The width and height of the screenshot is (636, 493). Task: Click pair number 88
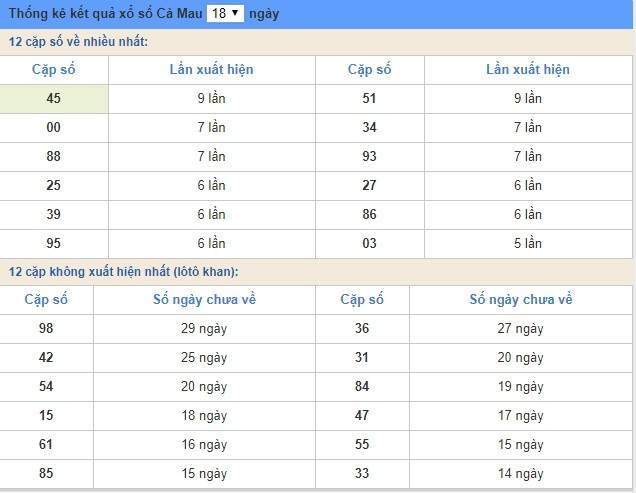[54, 156]
